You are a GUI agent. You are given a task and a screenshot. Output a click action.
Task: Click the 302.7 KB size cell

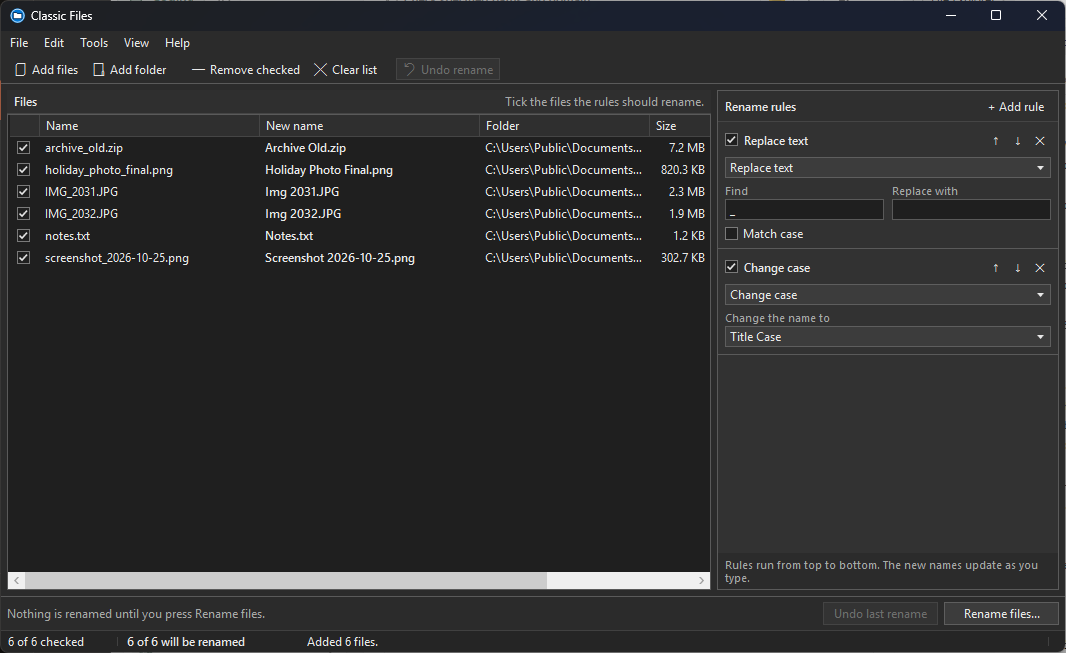(x=683, y=258)
